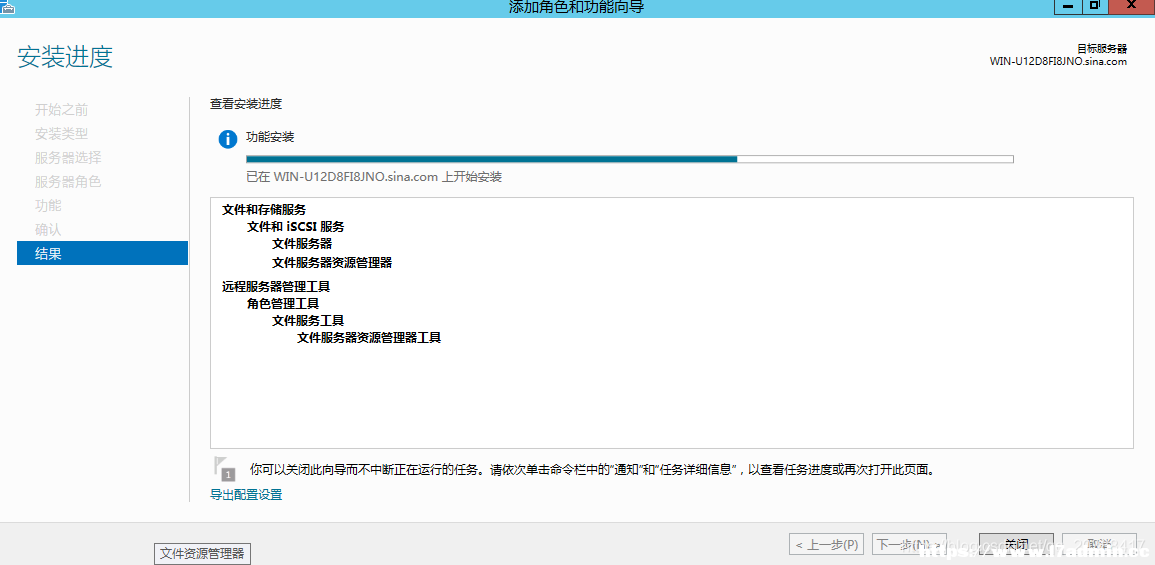The height and width of the screenshot is (565, 1155).
Task: Select the highlighted 结果 step in the sidebar
Action: point(102,253)
